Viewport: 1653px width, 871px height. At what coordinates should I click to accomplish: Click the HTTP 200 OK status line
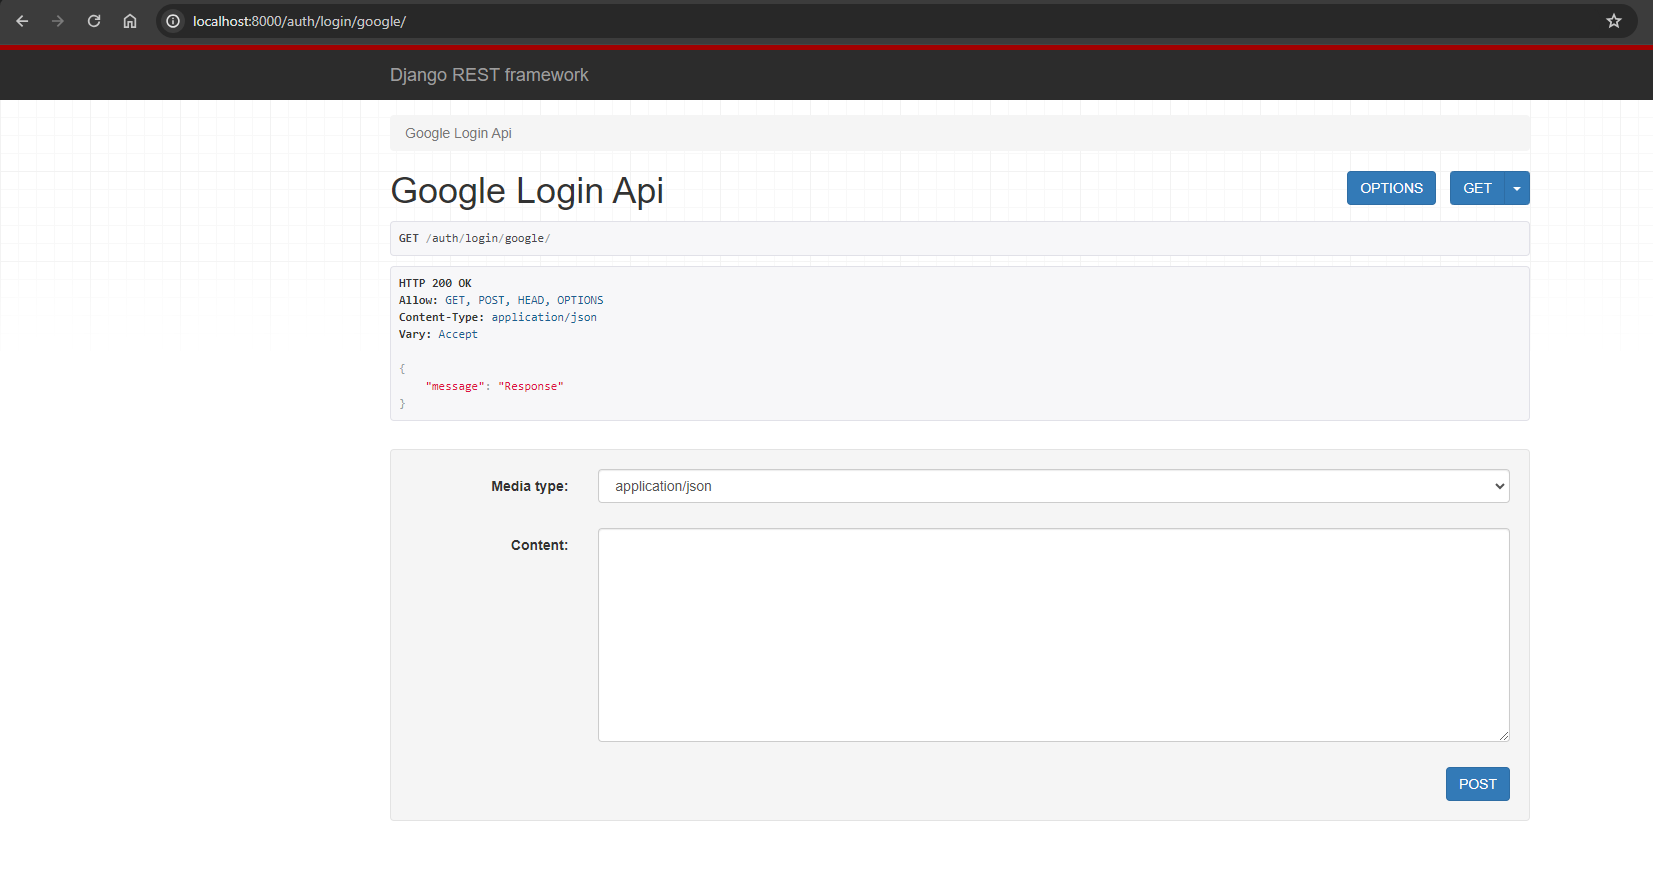(x=435, y=283)
